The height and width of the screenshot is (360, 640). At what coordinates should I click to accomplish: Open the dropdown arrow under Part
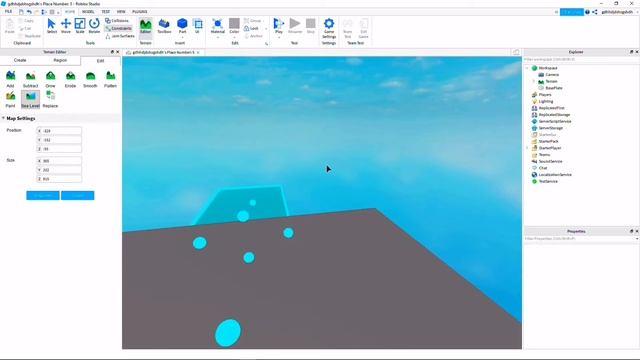[182, 37]
